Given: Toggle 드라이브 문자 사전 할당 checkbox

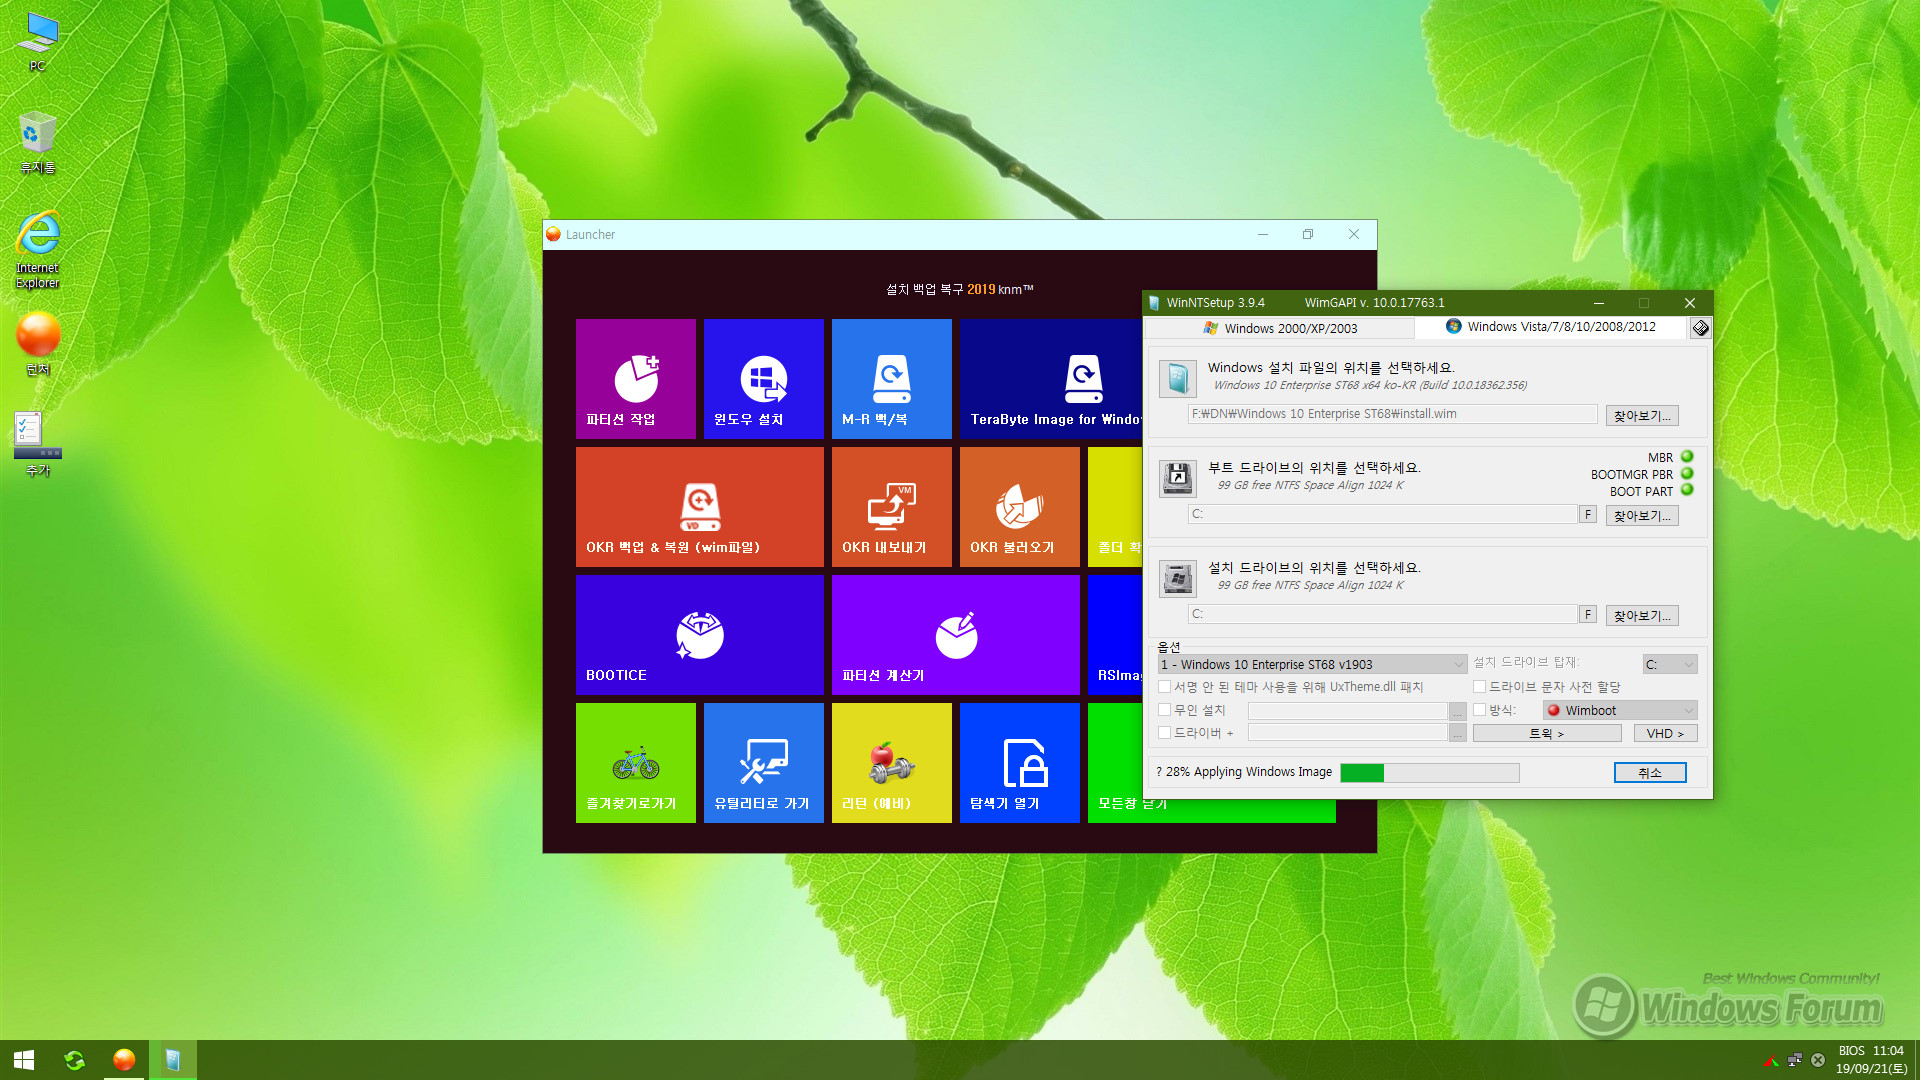Looking at the screenshot, I should pos(1479,687).
